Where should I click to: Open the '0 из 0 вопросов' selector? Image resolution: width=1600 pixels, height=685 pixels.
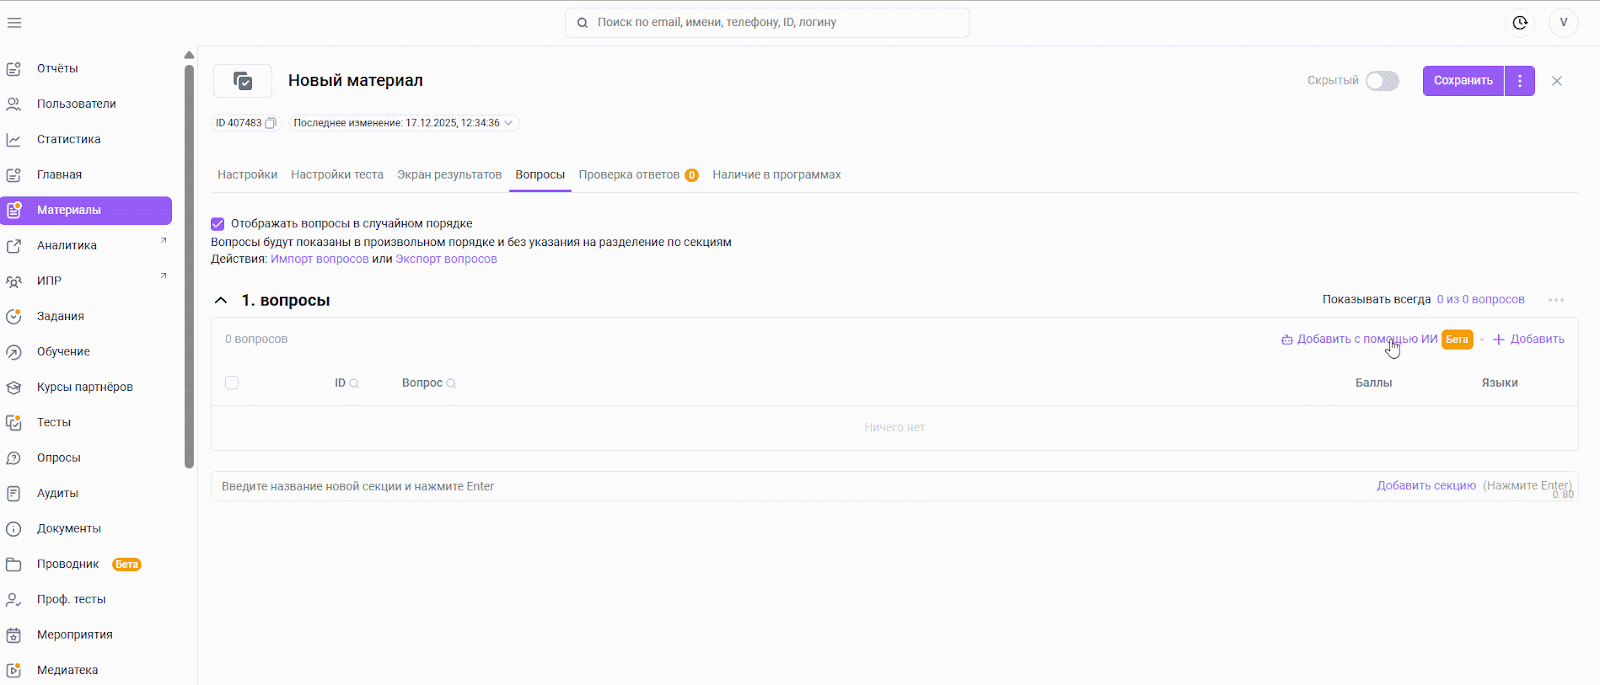point(1480,300)
